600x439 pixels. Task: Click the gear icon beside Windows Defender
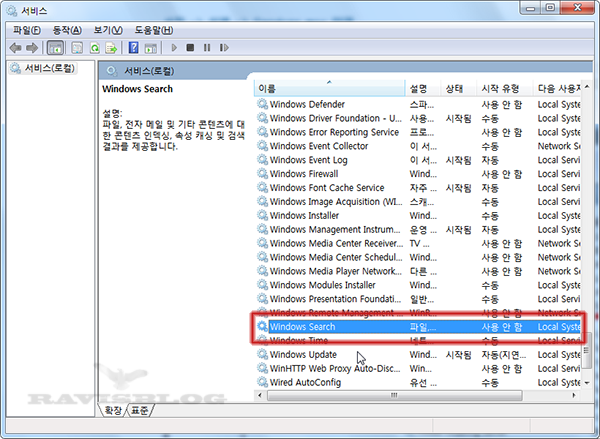(262, 104)
